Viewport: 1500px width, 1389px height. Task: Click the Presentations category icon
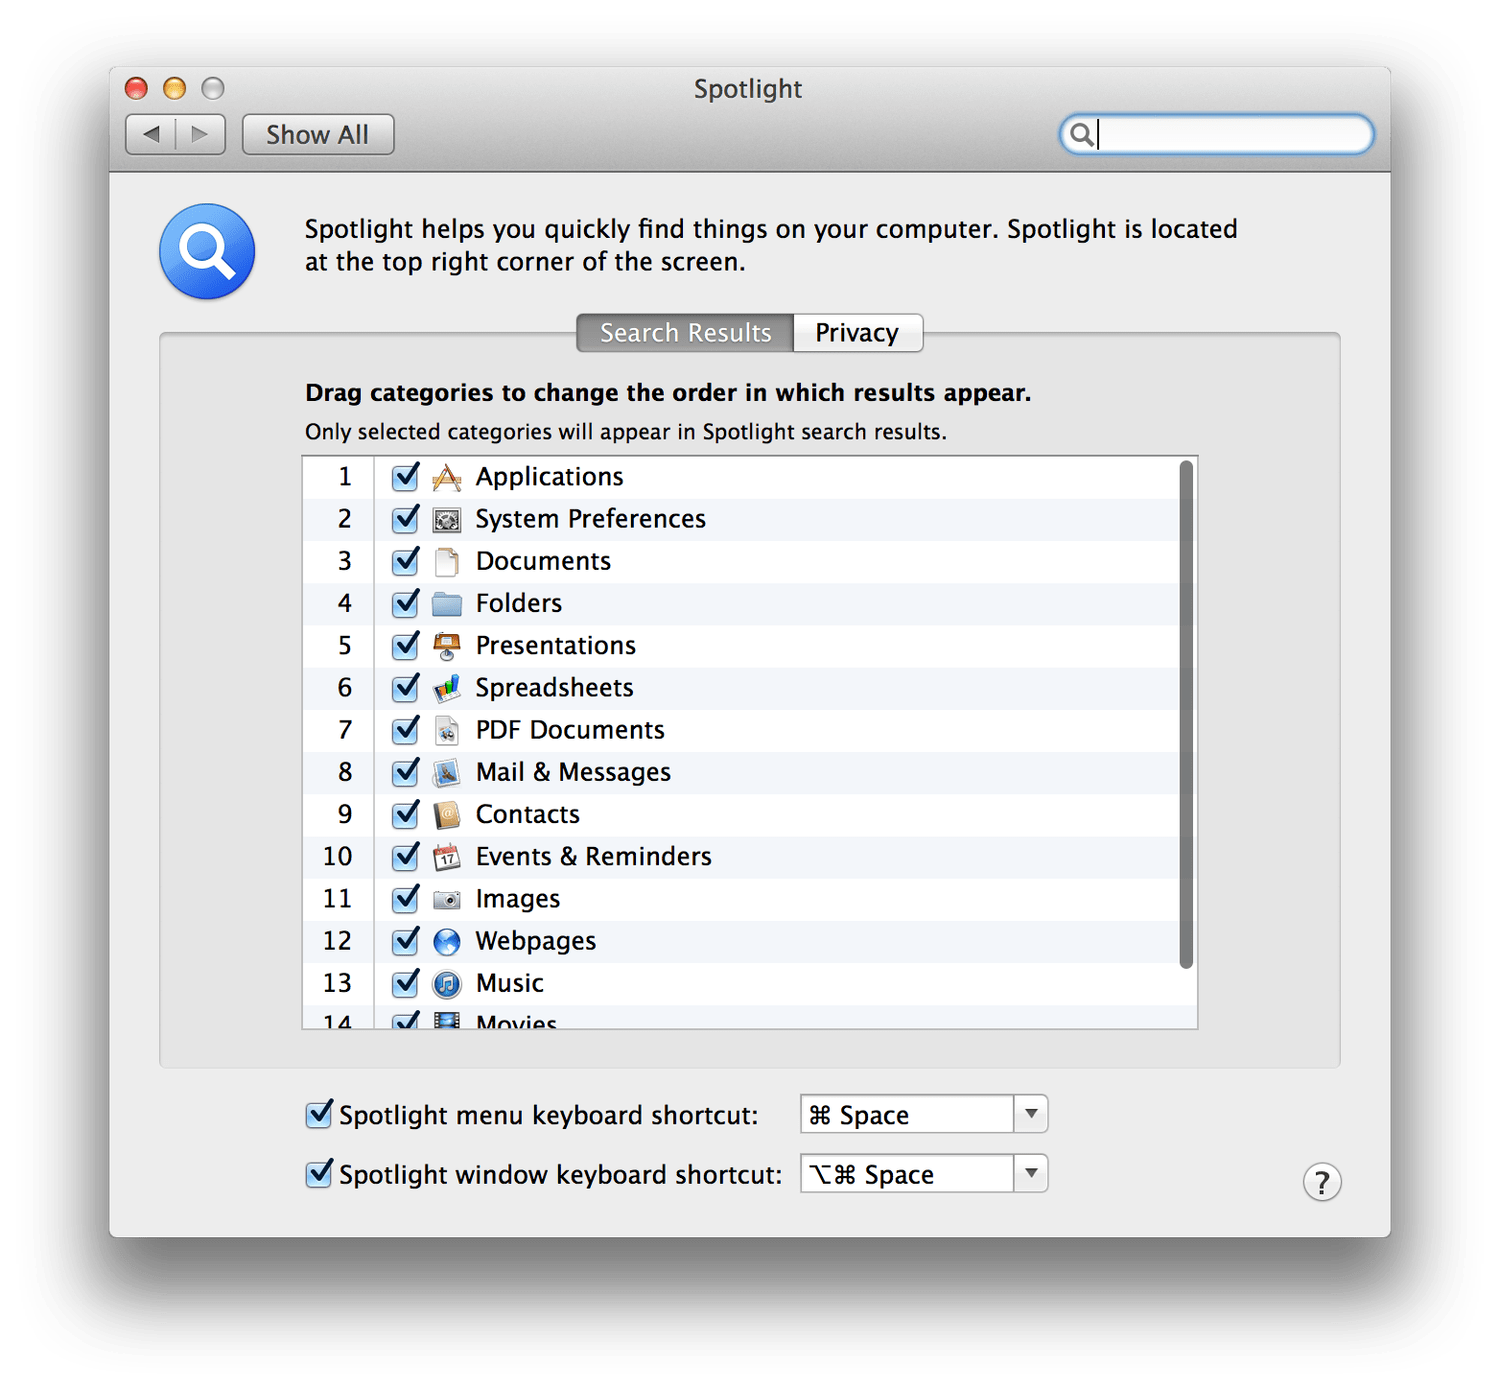pos(447,646)
